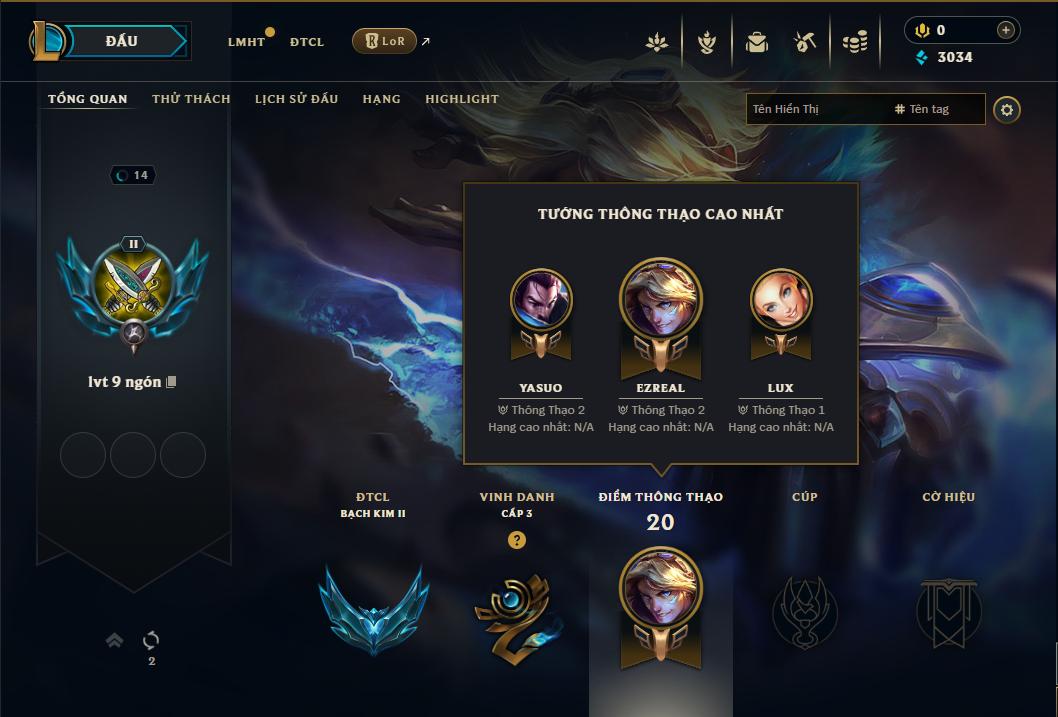Open the Loot backpack icon

[x=756, y=43]
